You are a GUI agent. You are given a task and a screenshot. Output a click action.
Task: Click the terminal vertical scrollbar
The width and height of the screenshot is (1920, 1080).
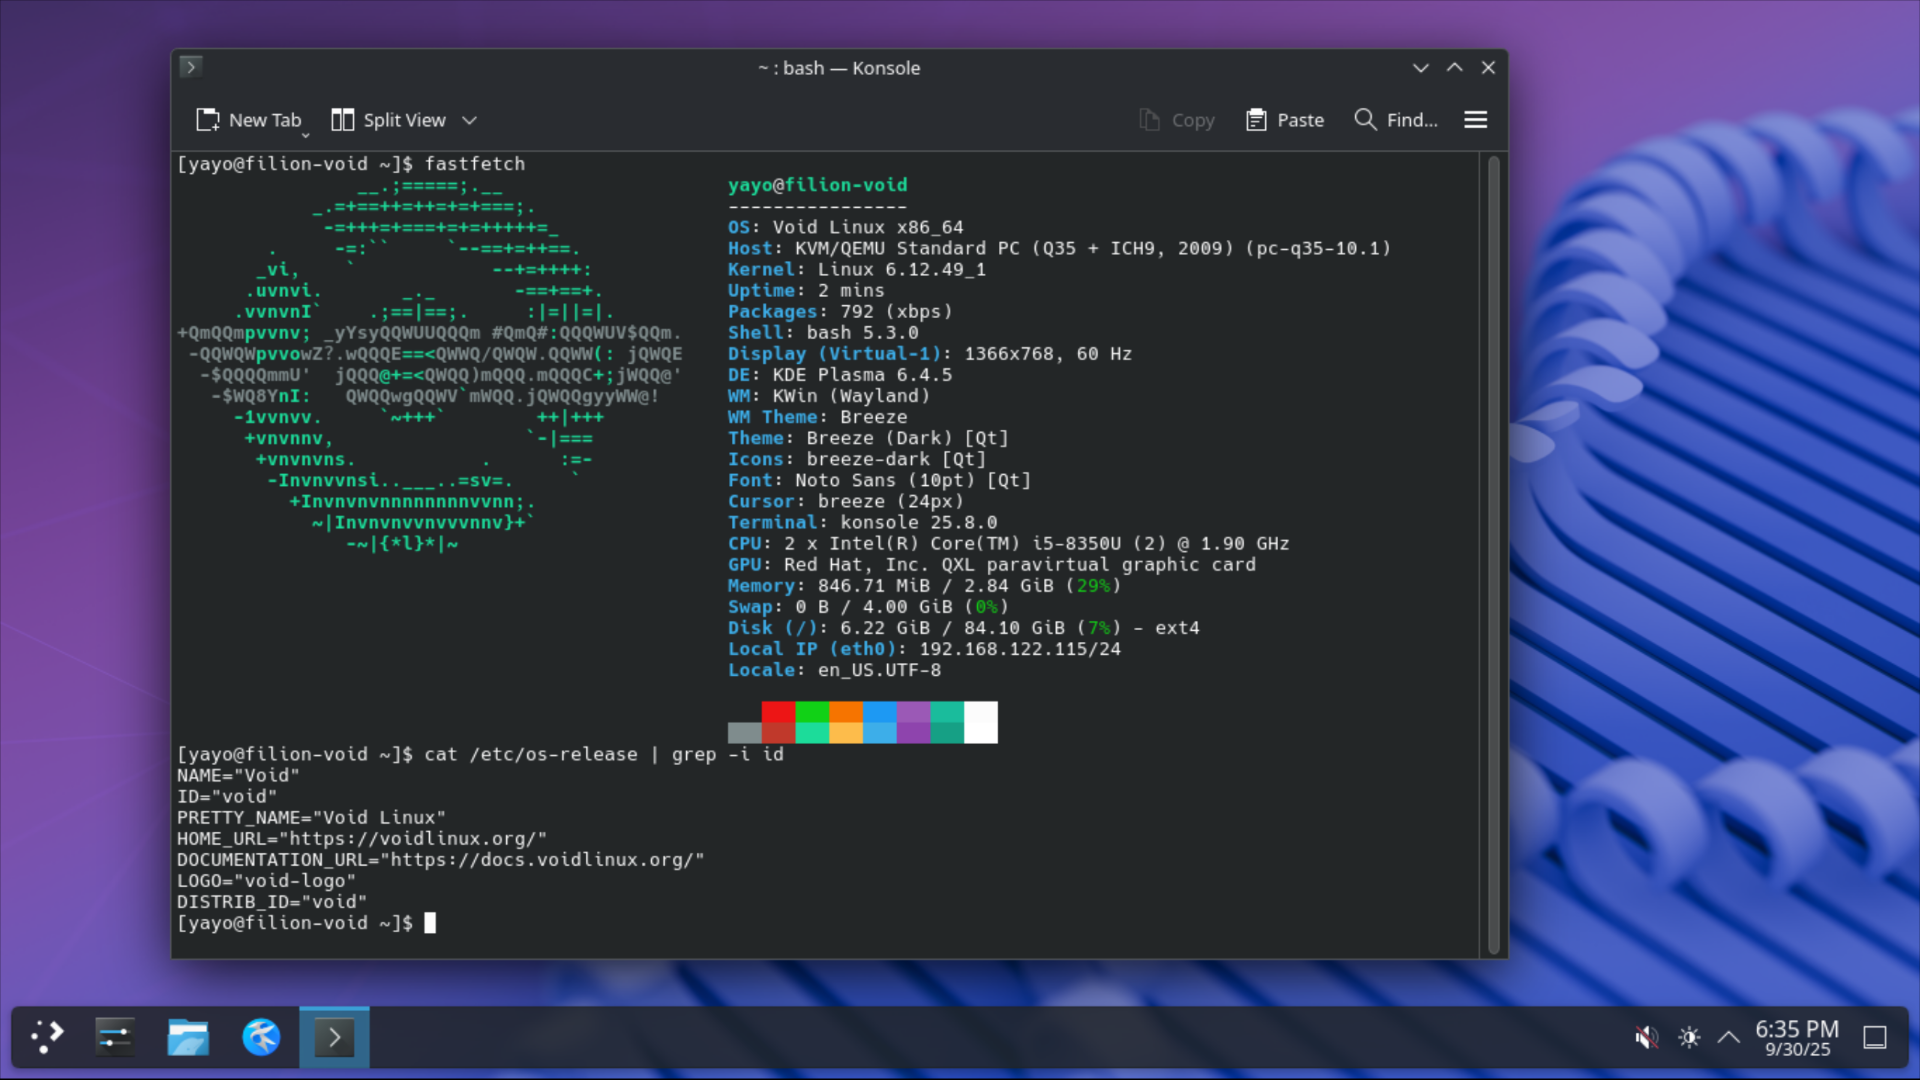pyautogui.click(x=1493, y=555)
